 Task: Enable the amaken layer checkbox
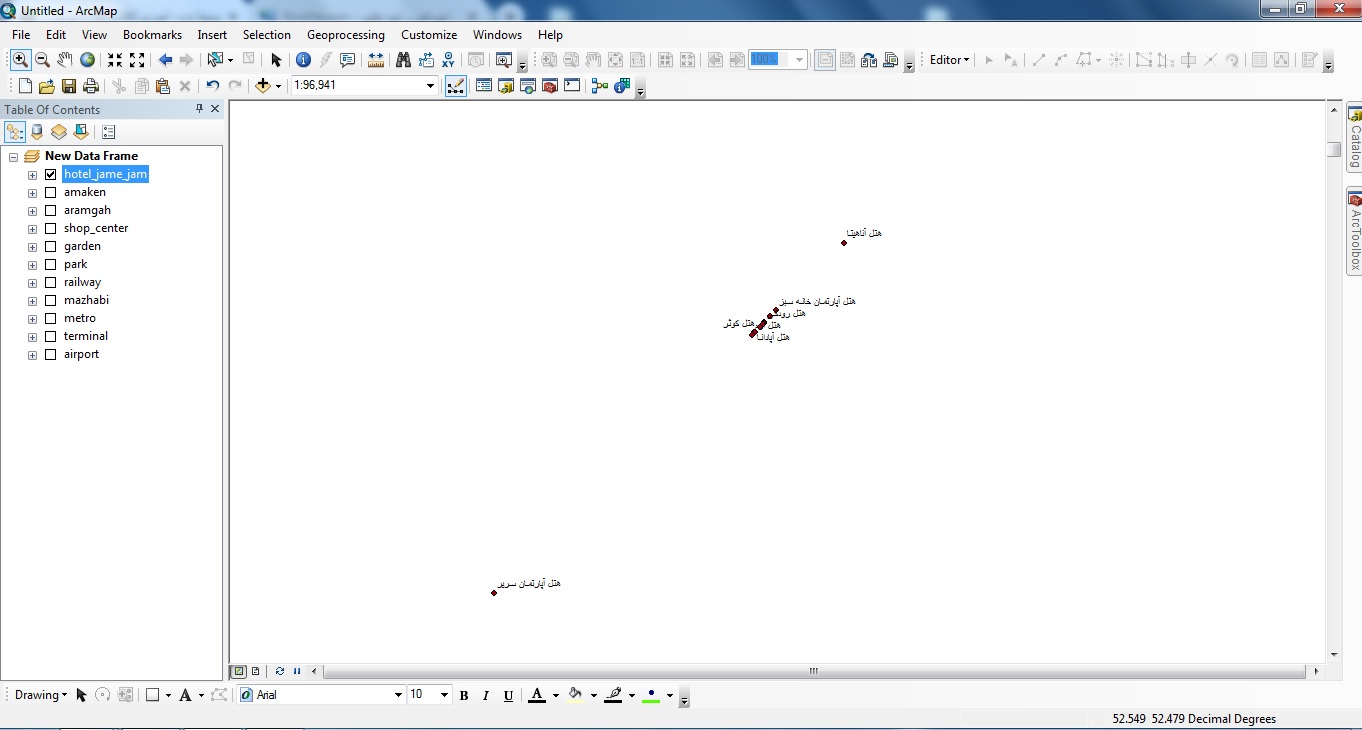coord(51,192)
